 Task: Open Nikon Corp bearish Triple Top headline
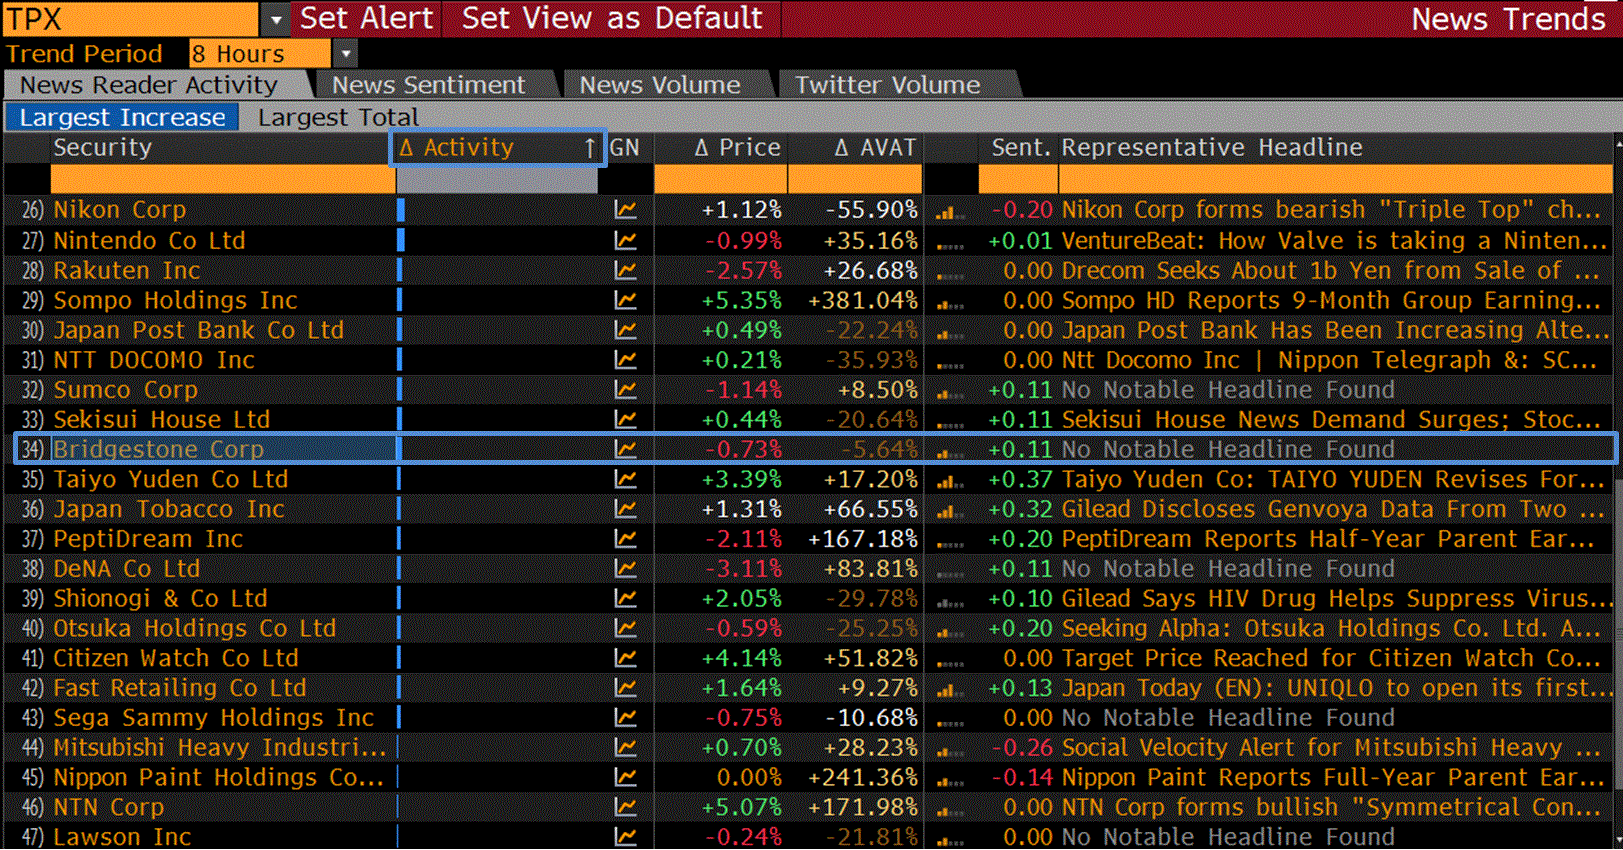(1331, 210)
